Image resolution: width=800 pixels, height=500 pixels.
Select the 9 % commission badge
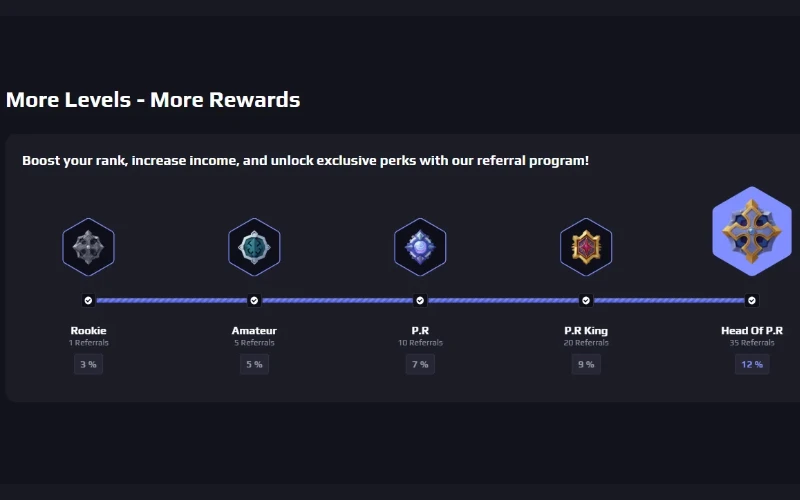tap(586, 364)
